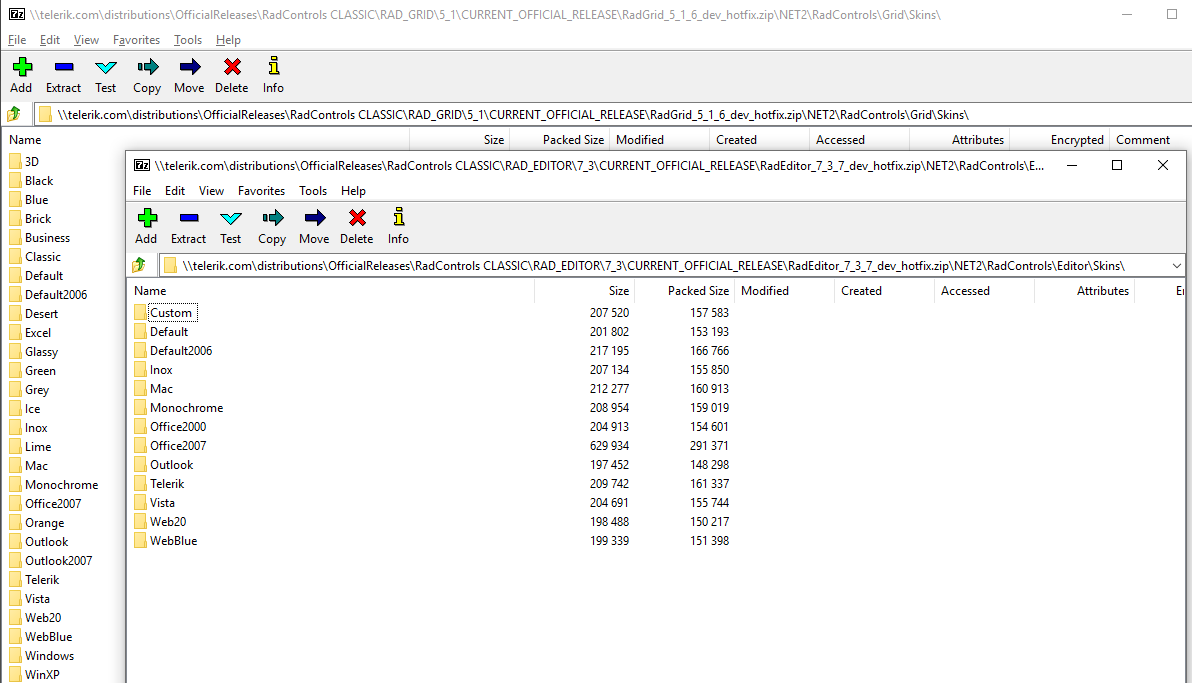The height and width of the screenshot is (683, 1192).
Task: Select Lime folder name in RadGrid window
Action: pos(38,447)
